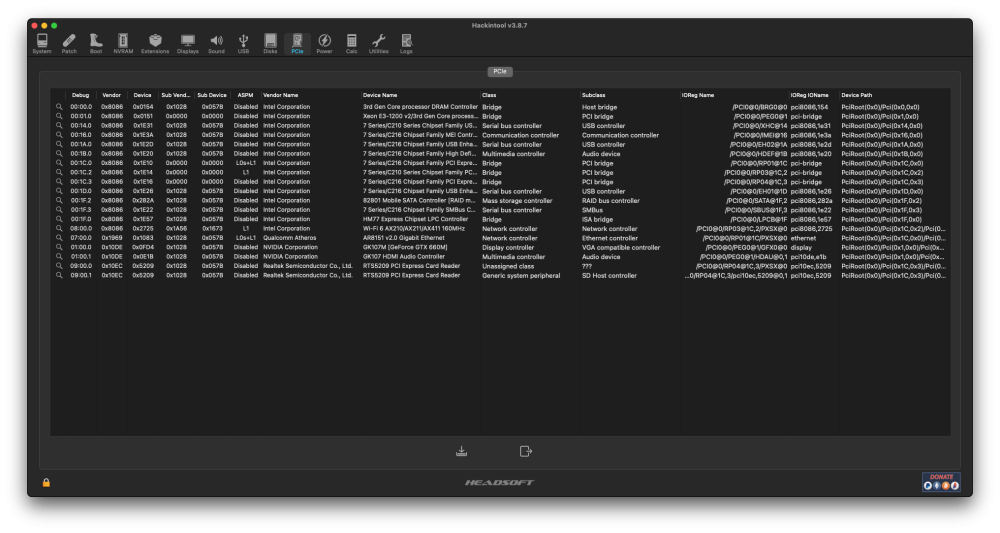Click the /PCI0@0/HDEF@1B IOReg name cell
The width and height of the screenshot is (1000, 533).
click(x=758, y=154)
